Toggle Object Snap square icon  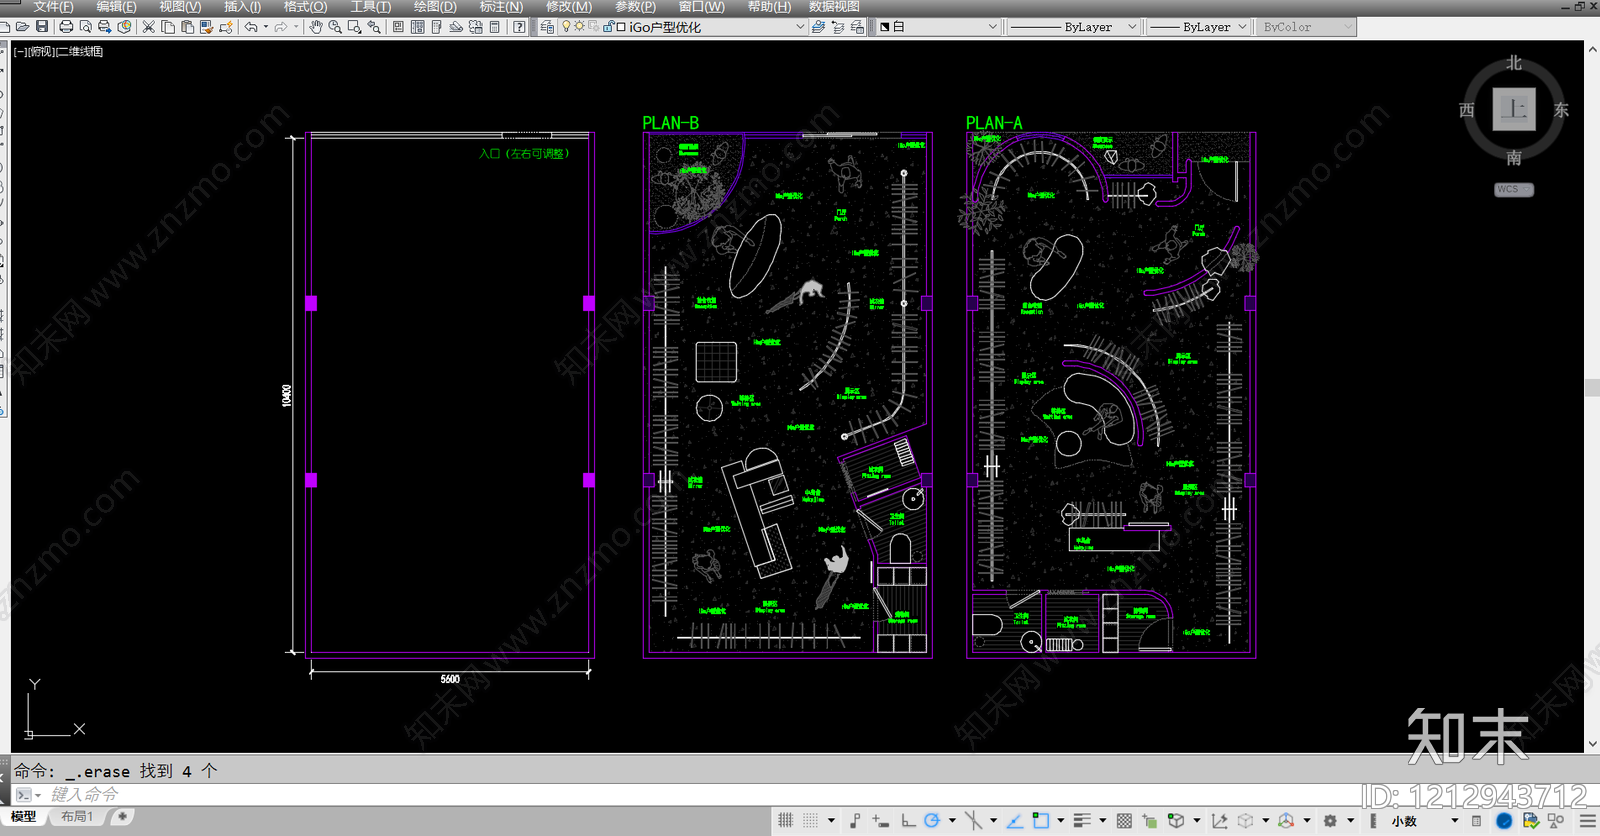(1041, 821)
